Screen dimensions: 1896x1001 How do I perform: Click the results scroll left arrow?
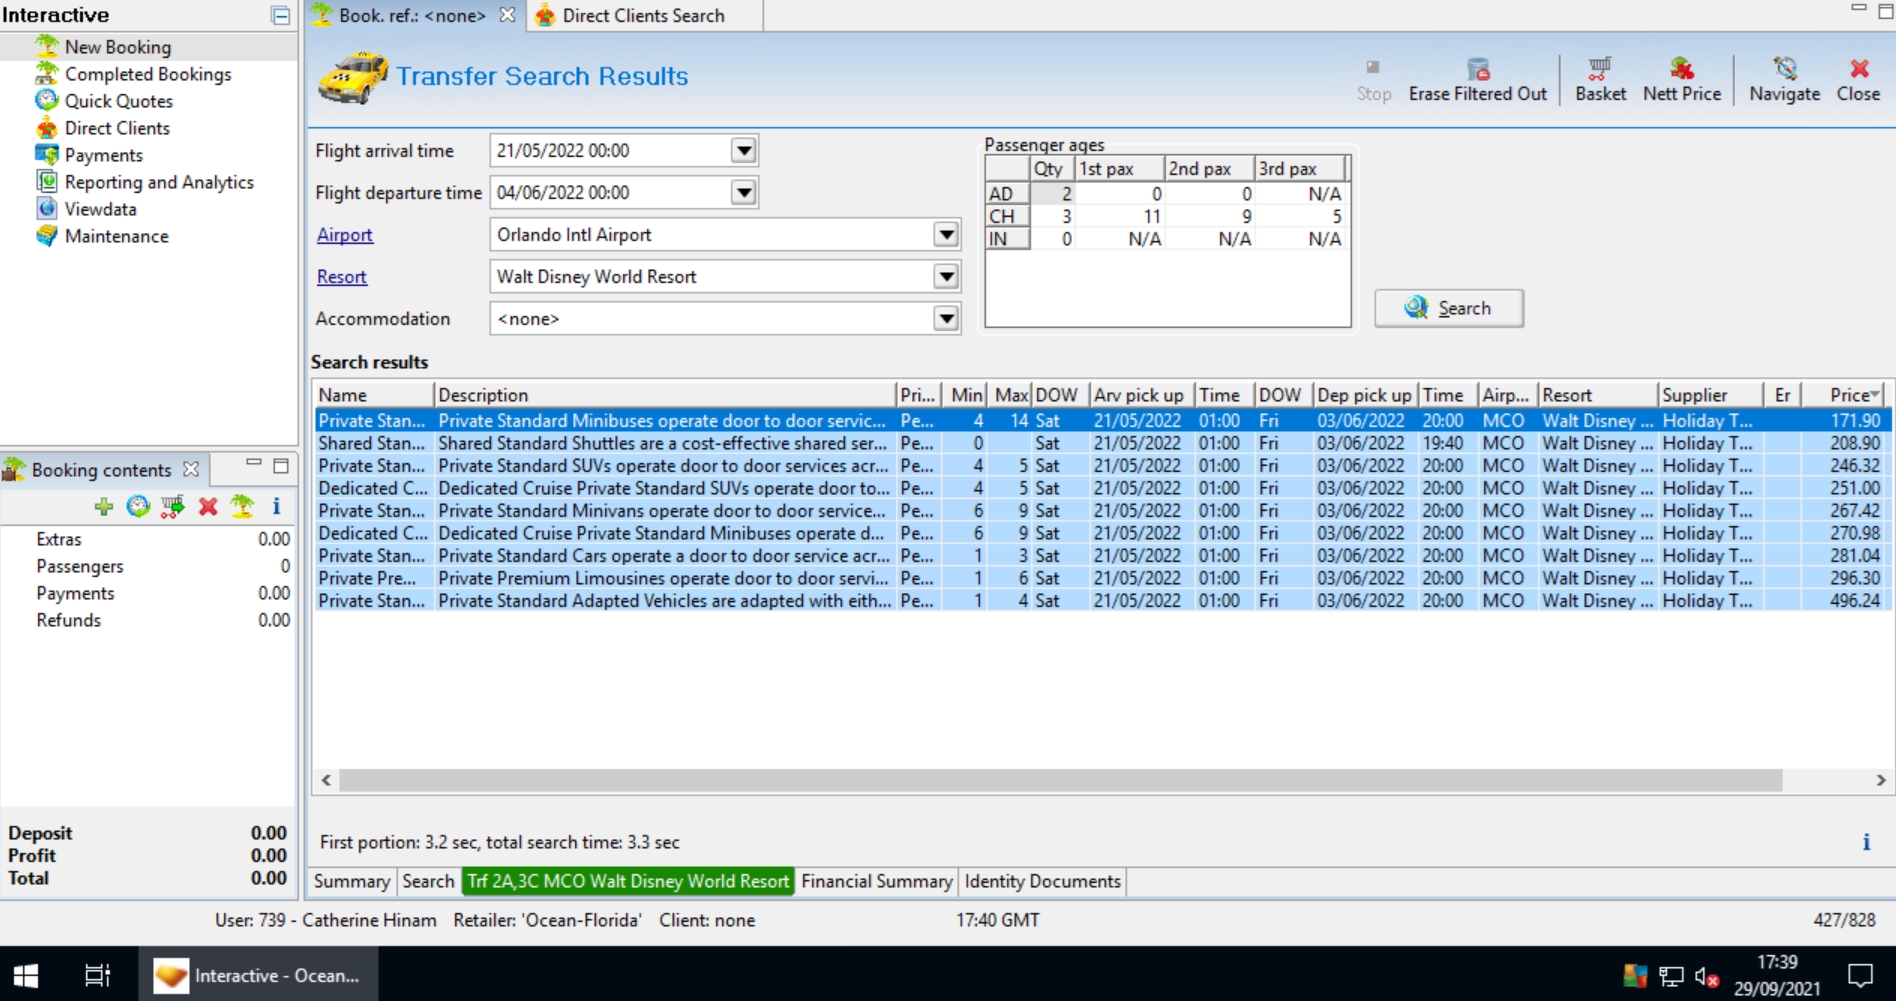click(326, 780)
